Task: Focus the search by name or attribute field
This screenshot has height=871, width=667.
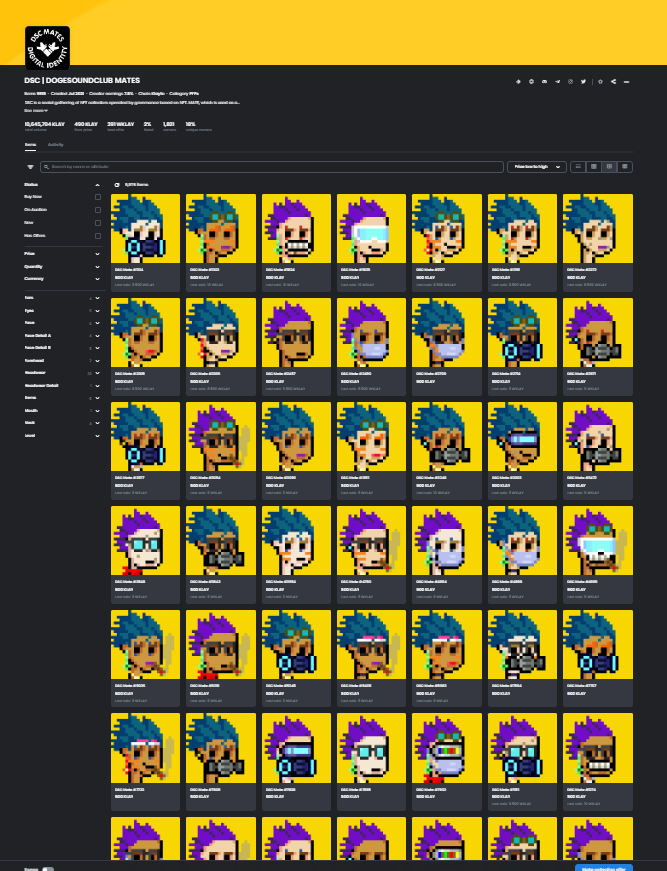Action: pos(272,167)
